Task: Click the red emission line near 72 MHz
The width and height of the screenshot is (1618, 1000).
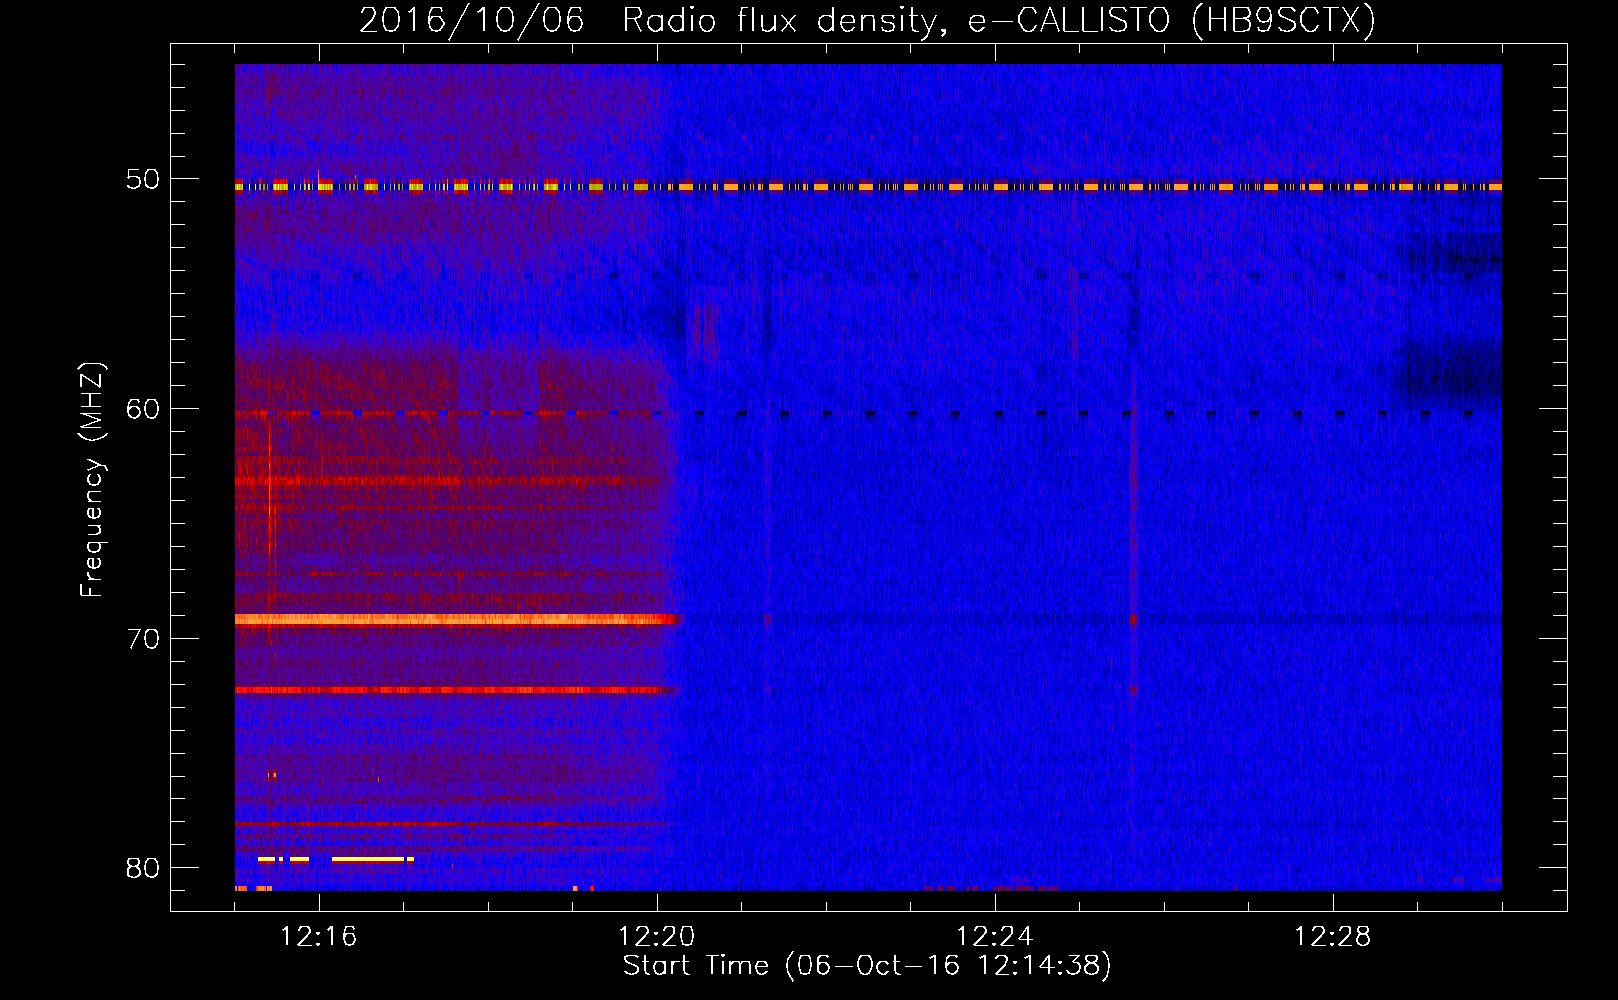Action: (458, 690)
